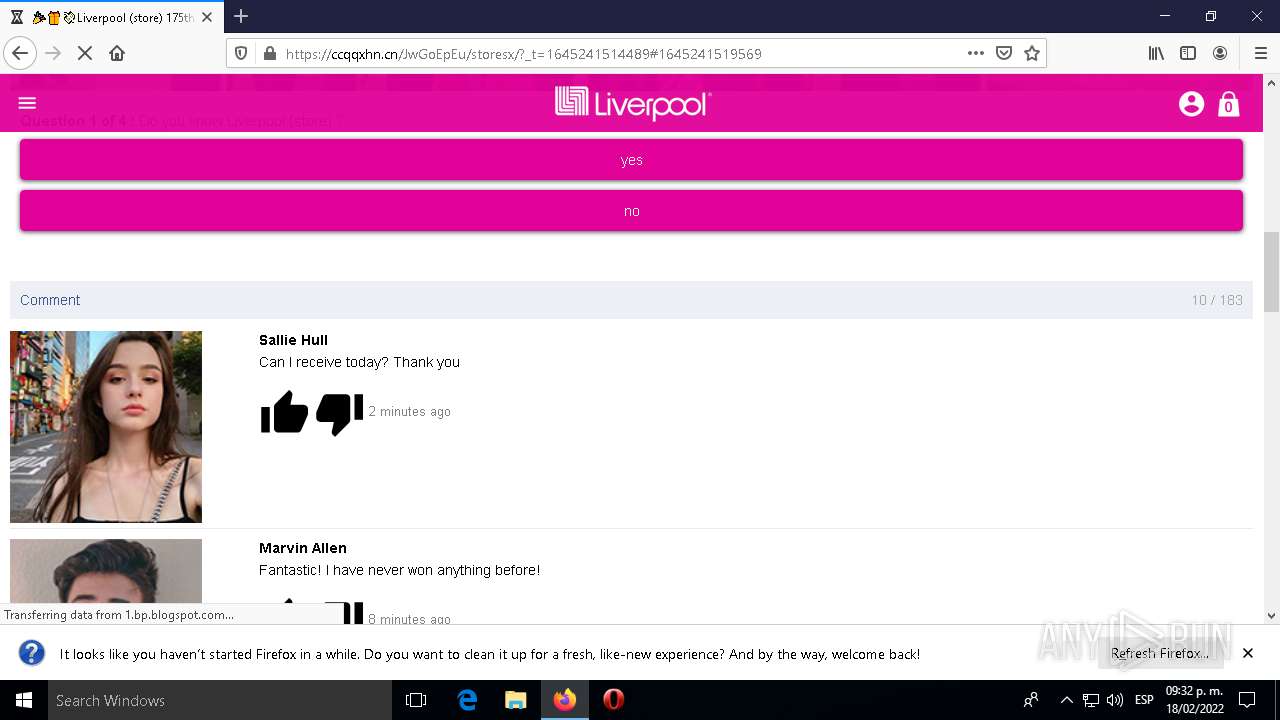Viewport: 1280px width, 720px height.
Task: Save page to Pocket
Action: [1004, 53]
